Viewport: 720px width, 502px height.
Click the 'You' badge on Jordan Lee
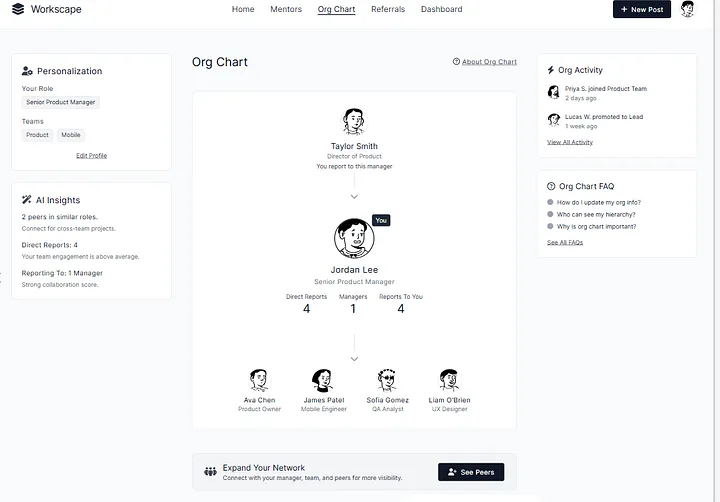click(x=381, y=220)
